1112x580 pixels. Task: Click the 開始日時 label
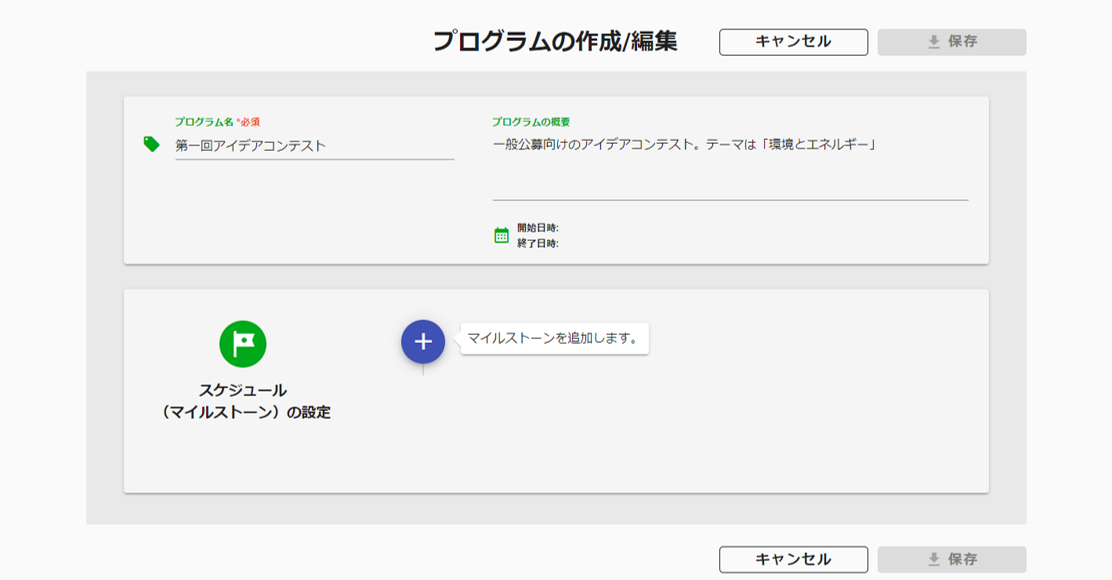[538, 228]
